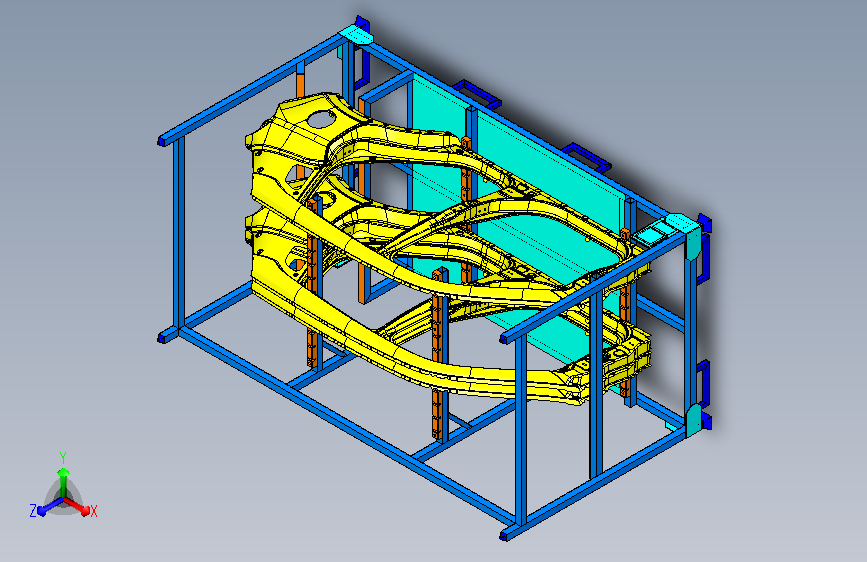
Task: Select the round hole in the upper yellow frame
Action: pyautogui.click(x=320, y=118)
